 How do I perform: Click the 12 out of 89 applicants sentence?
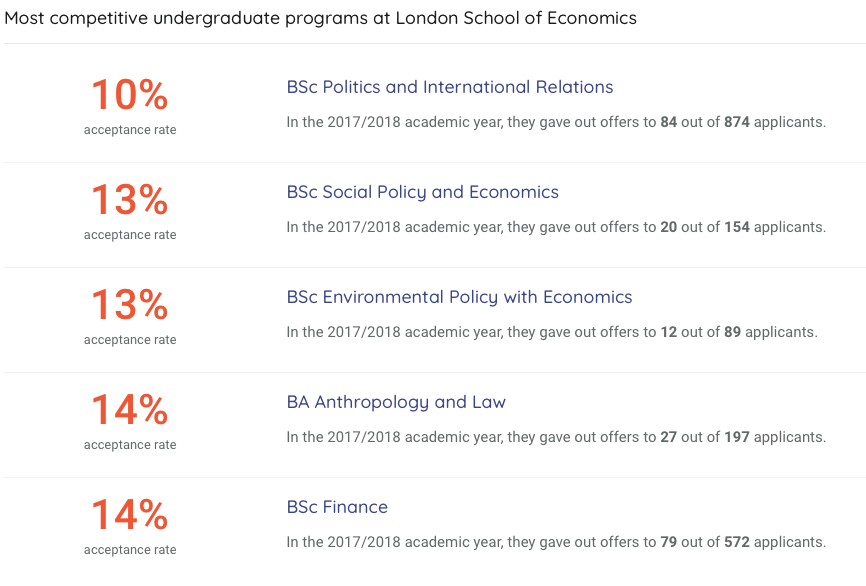pos(552,332)
